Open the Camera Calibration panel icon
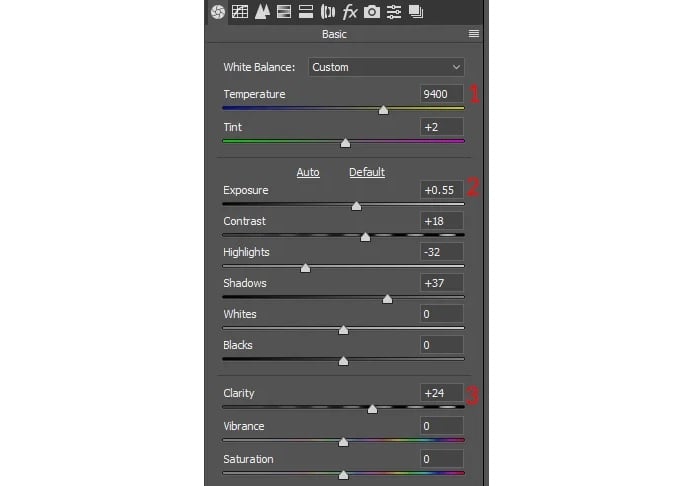The width and height of the screenshot is (700, 486). coord(371,12)
